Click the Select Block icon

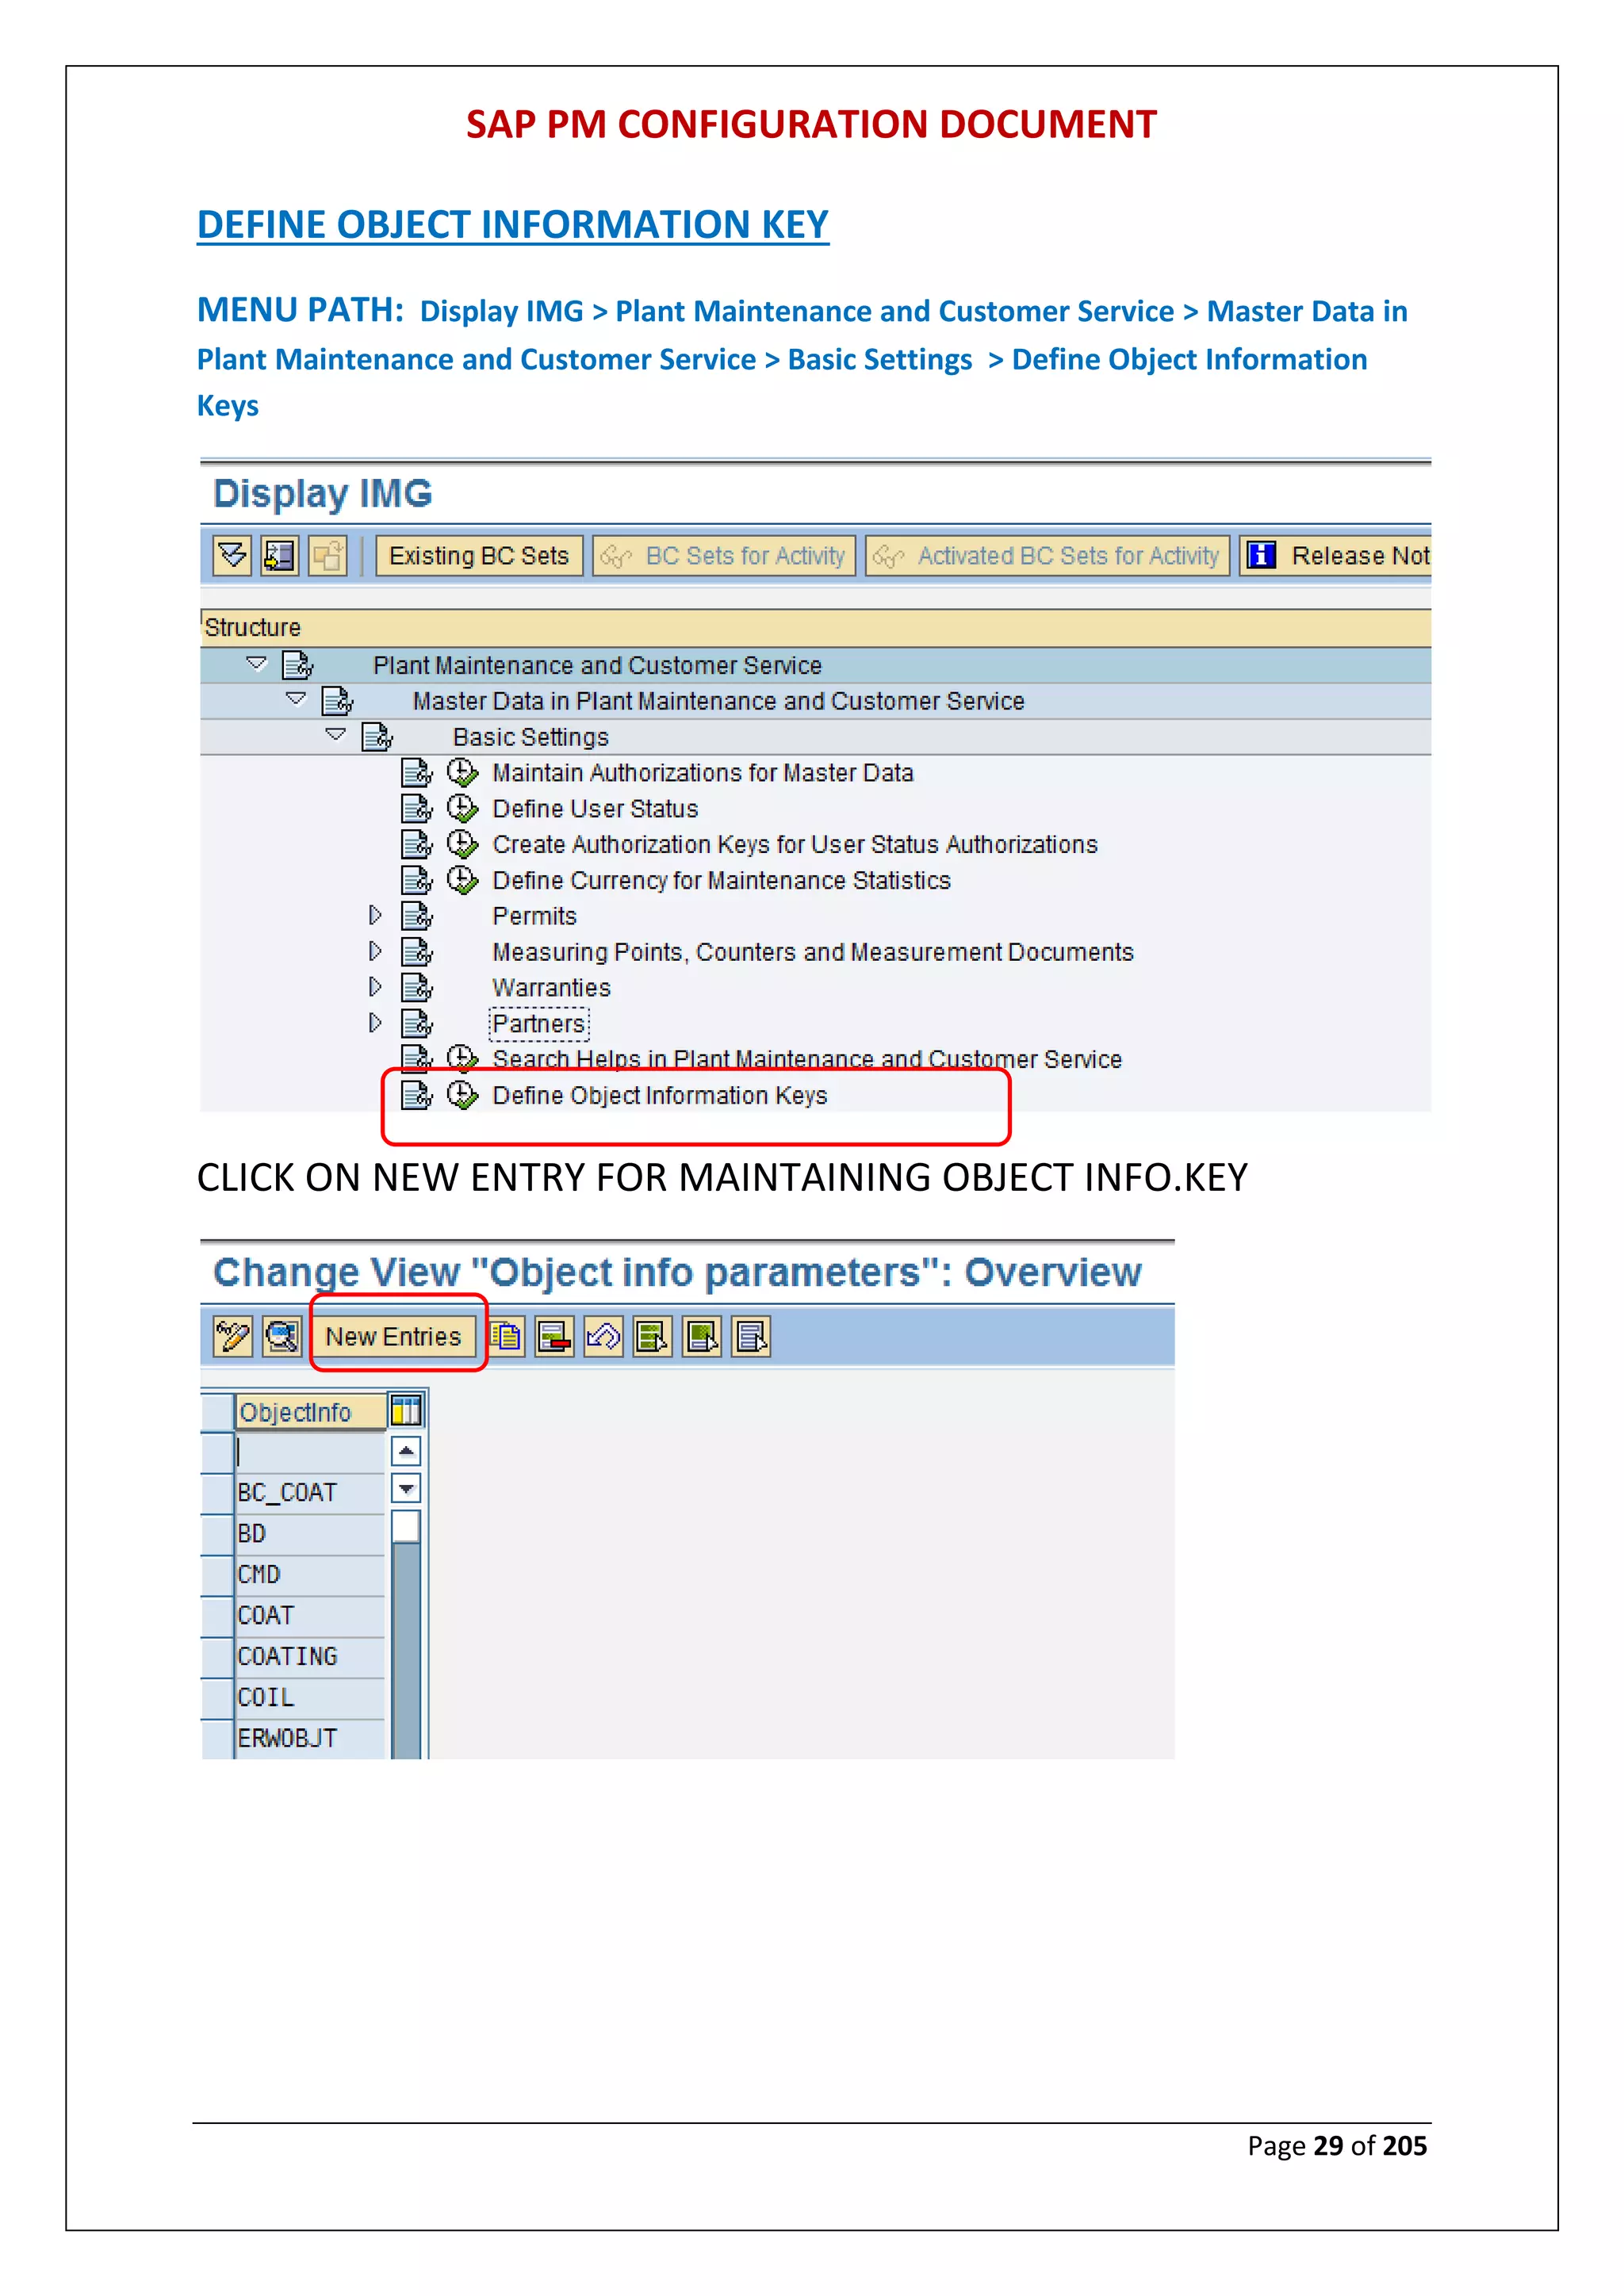(702, 1337)
